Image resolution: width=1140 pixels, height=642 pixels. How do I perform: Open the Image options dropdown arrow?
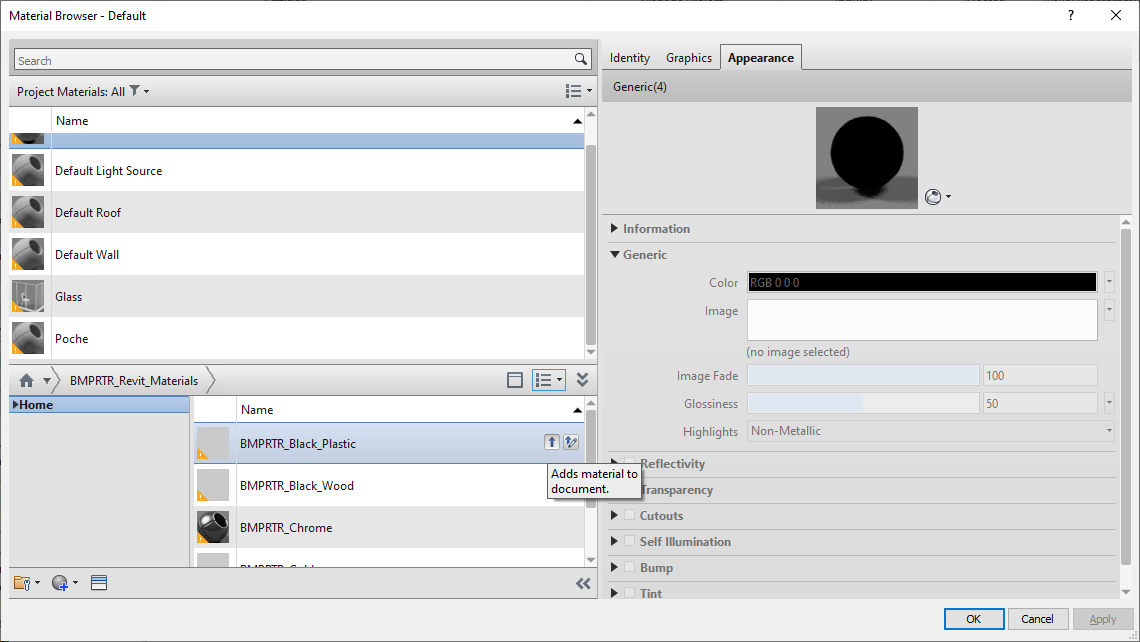(x=1109, y=310)
